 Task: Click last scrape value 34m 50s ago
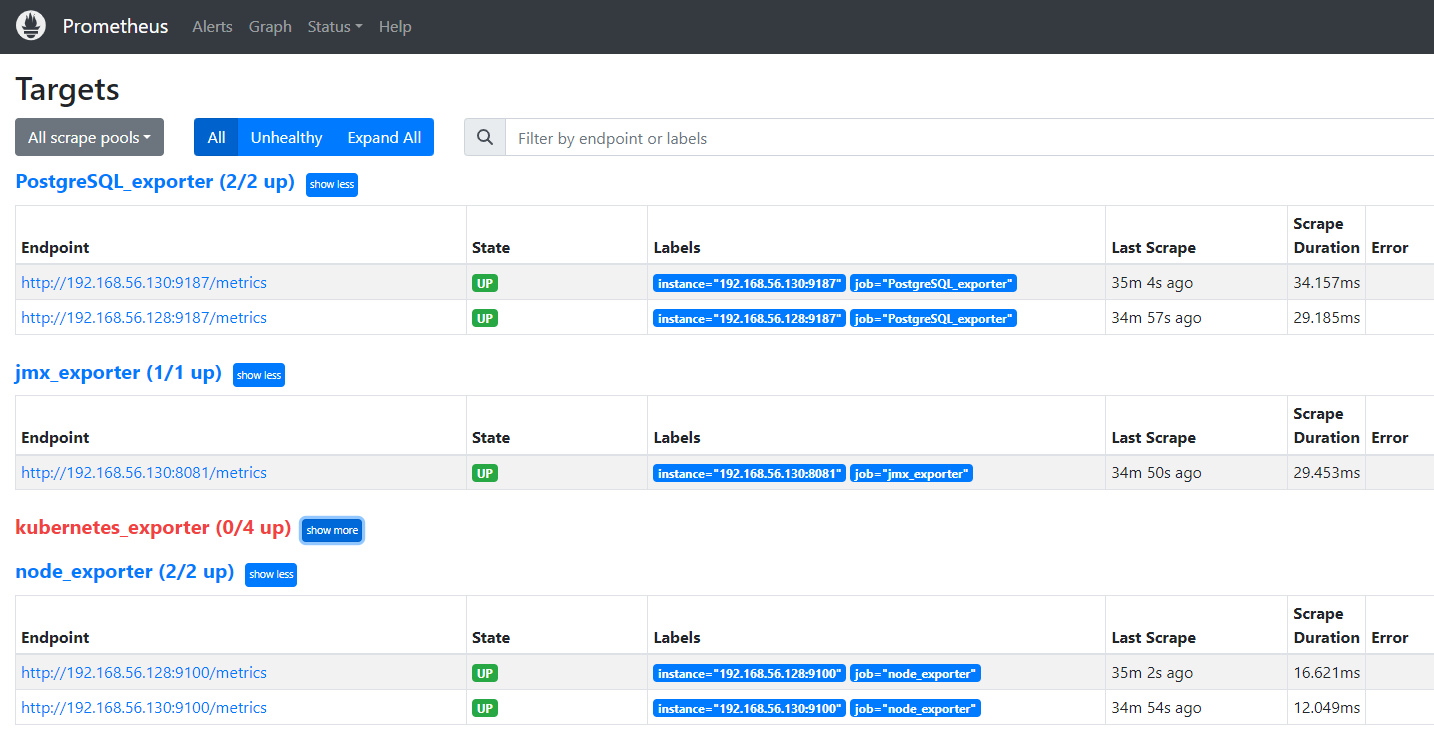pos(1156,473)
